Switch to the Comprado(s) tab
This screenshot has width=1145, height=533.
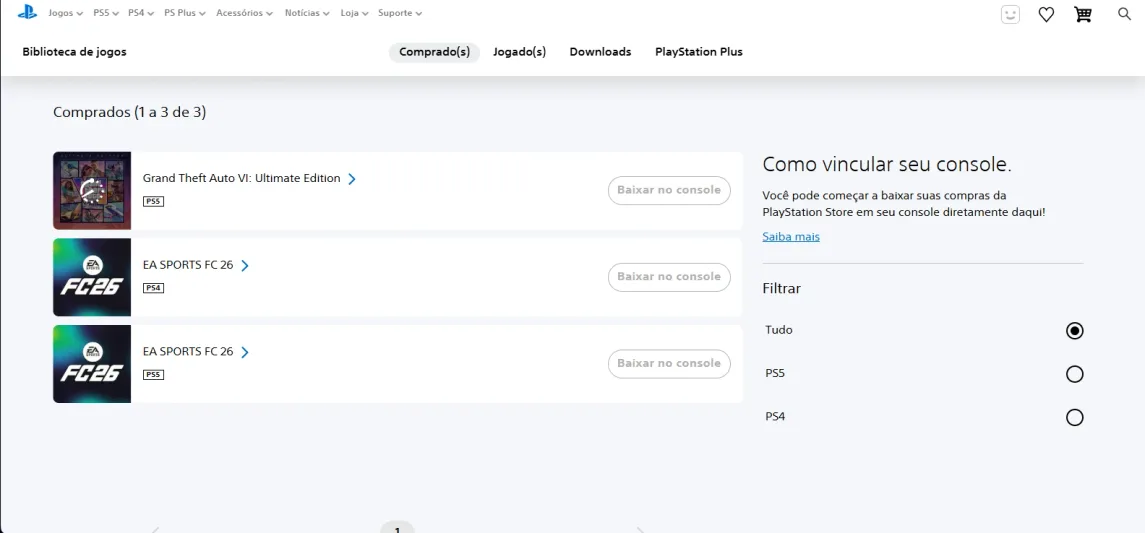tap(434, 52)
